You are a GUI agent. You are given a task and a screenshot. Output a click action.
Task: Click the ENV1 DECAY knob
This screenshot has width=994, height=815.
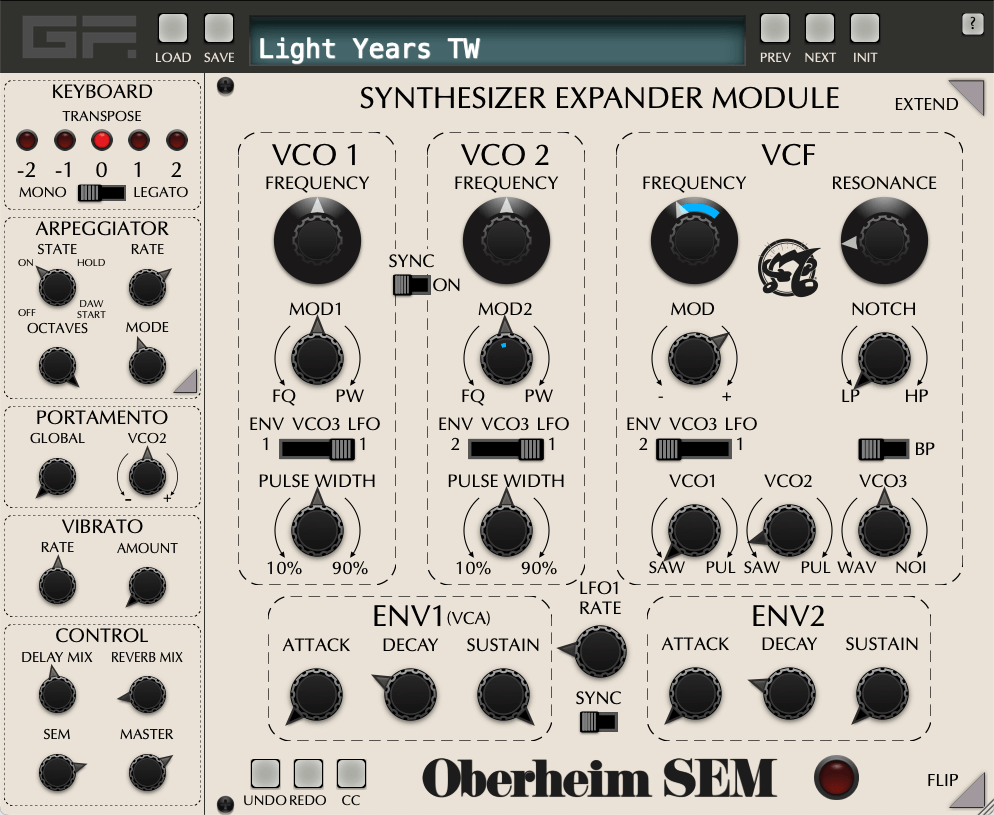click(410, 695)
